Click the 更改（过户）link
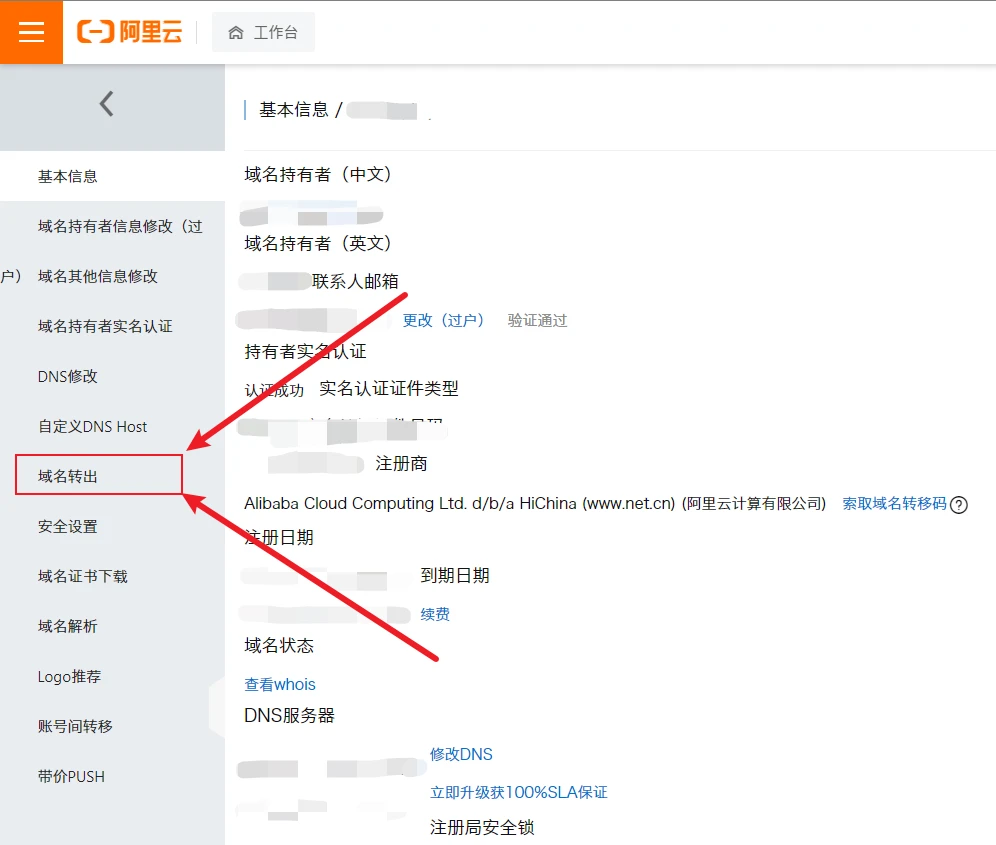Screen dimensions: 996x845 point(443,320)
